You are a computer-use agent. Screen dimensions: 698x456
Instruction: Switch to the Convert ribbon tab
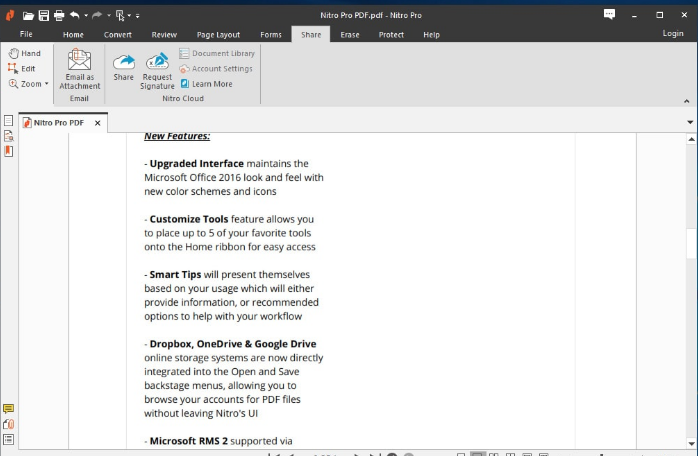point(118,35)
